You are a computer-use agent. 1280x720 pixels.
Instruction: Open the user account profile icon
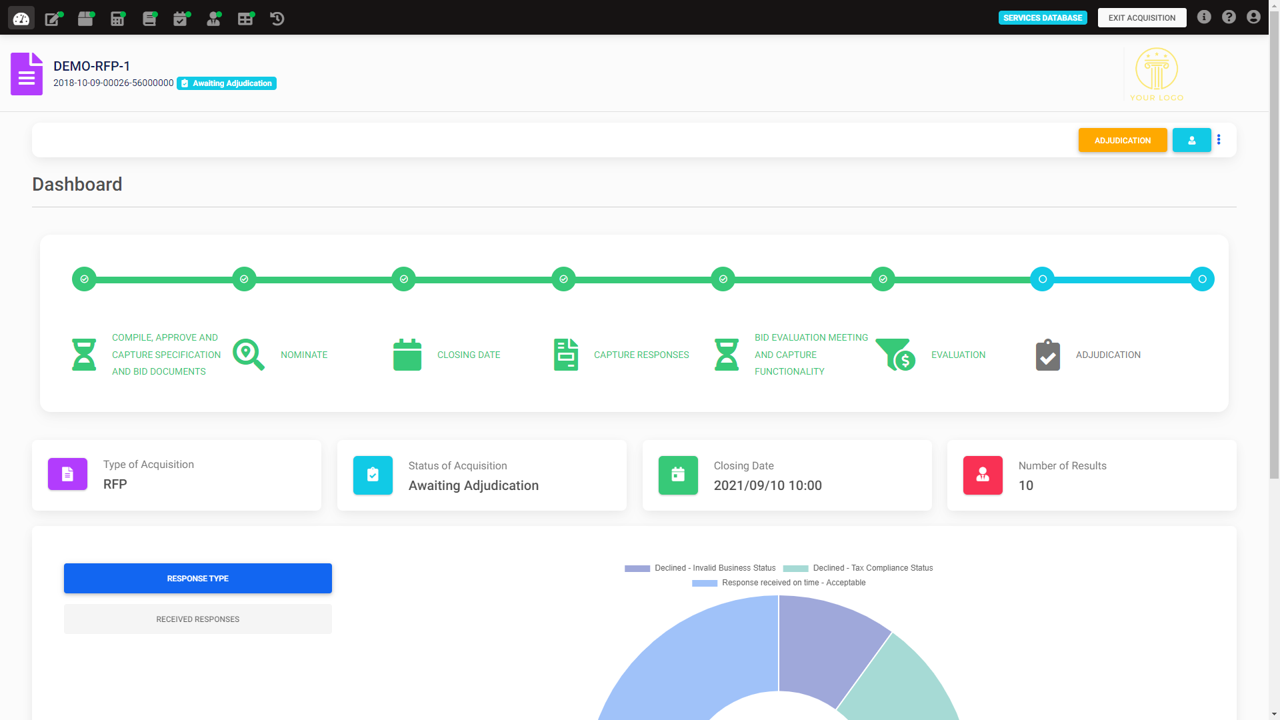click(1254, 17)
